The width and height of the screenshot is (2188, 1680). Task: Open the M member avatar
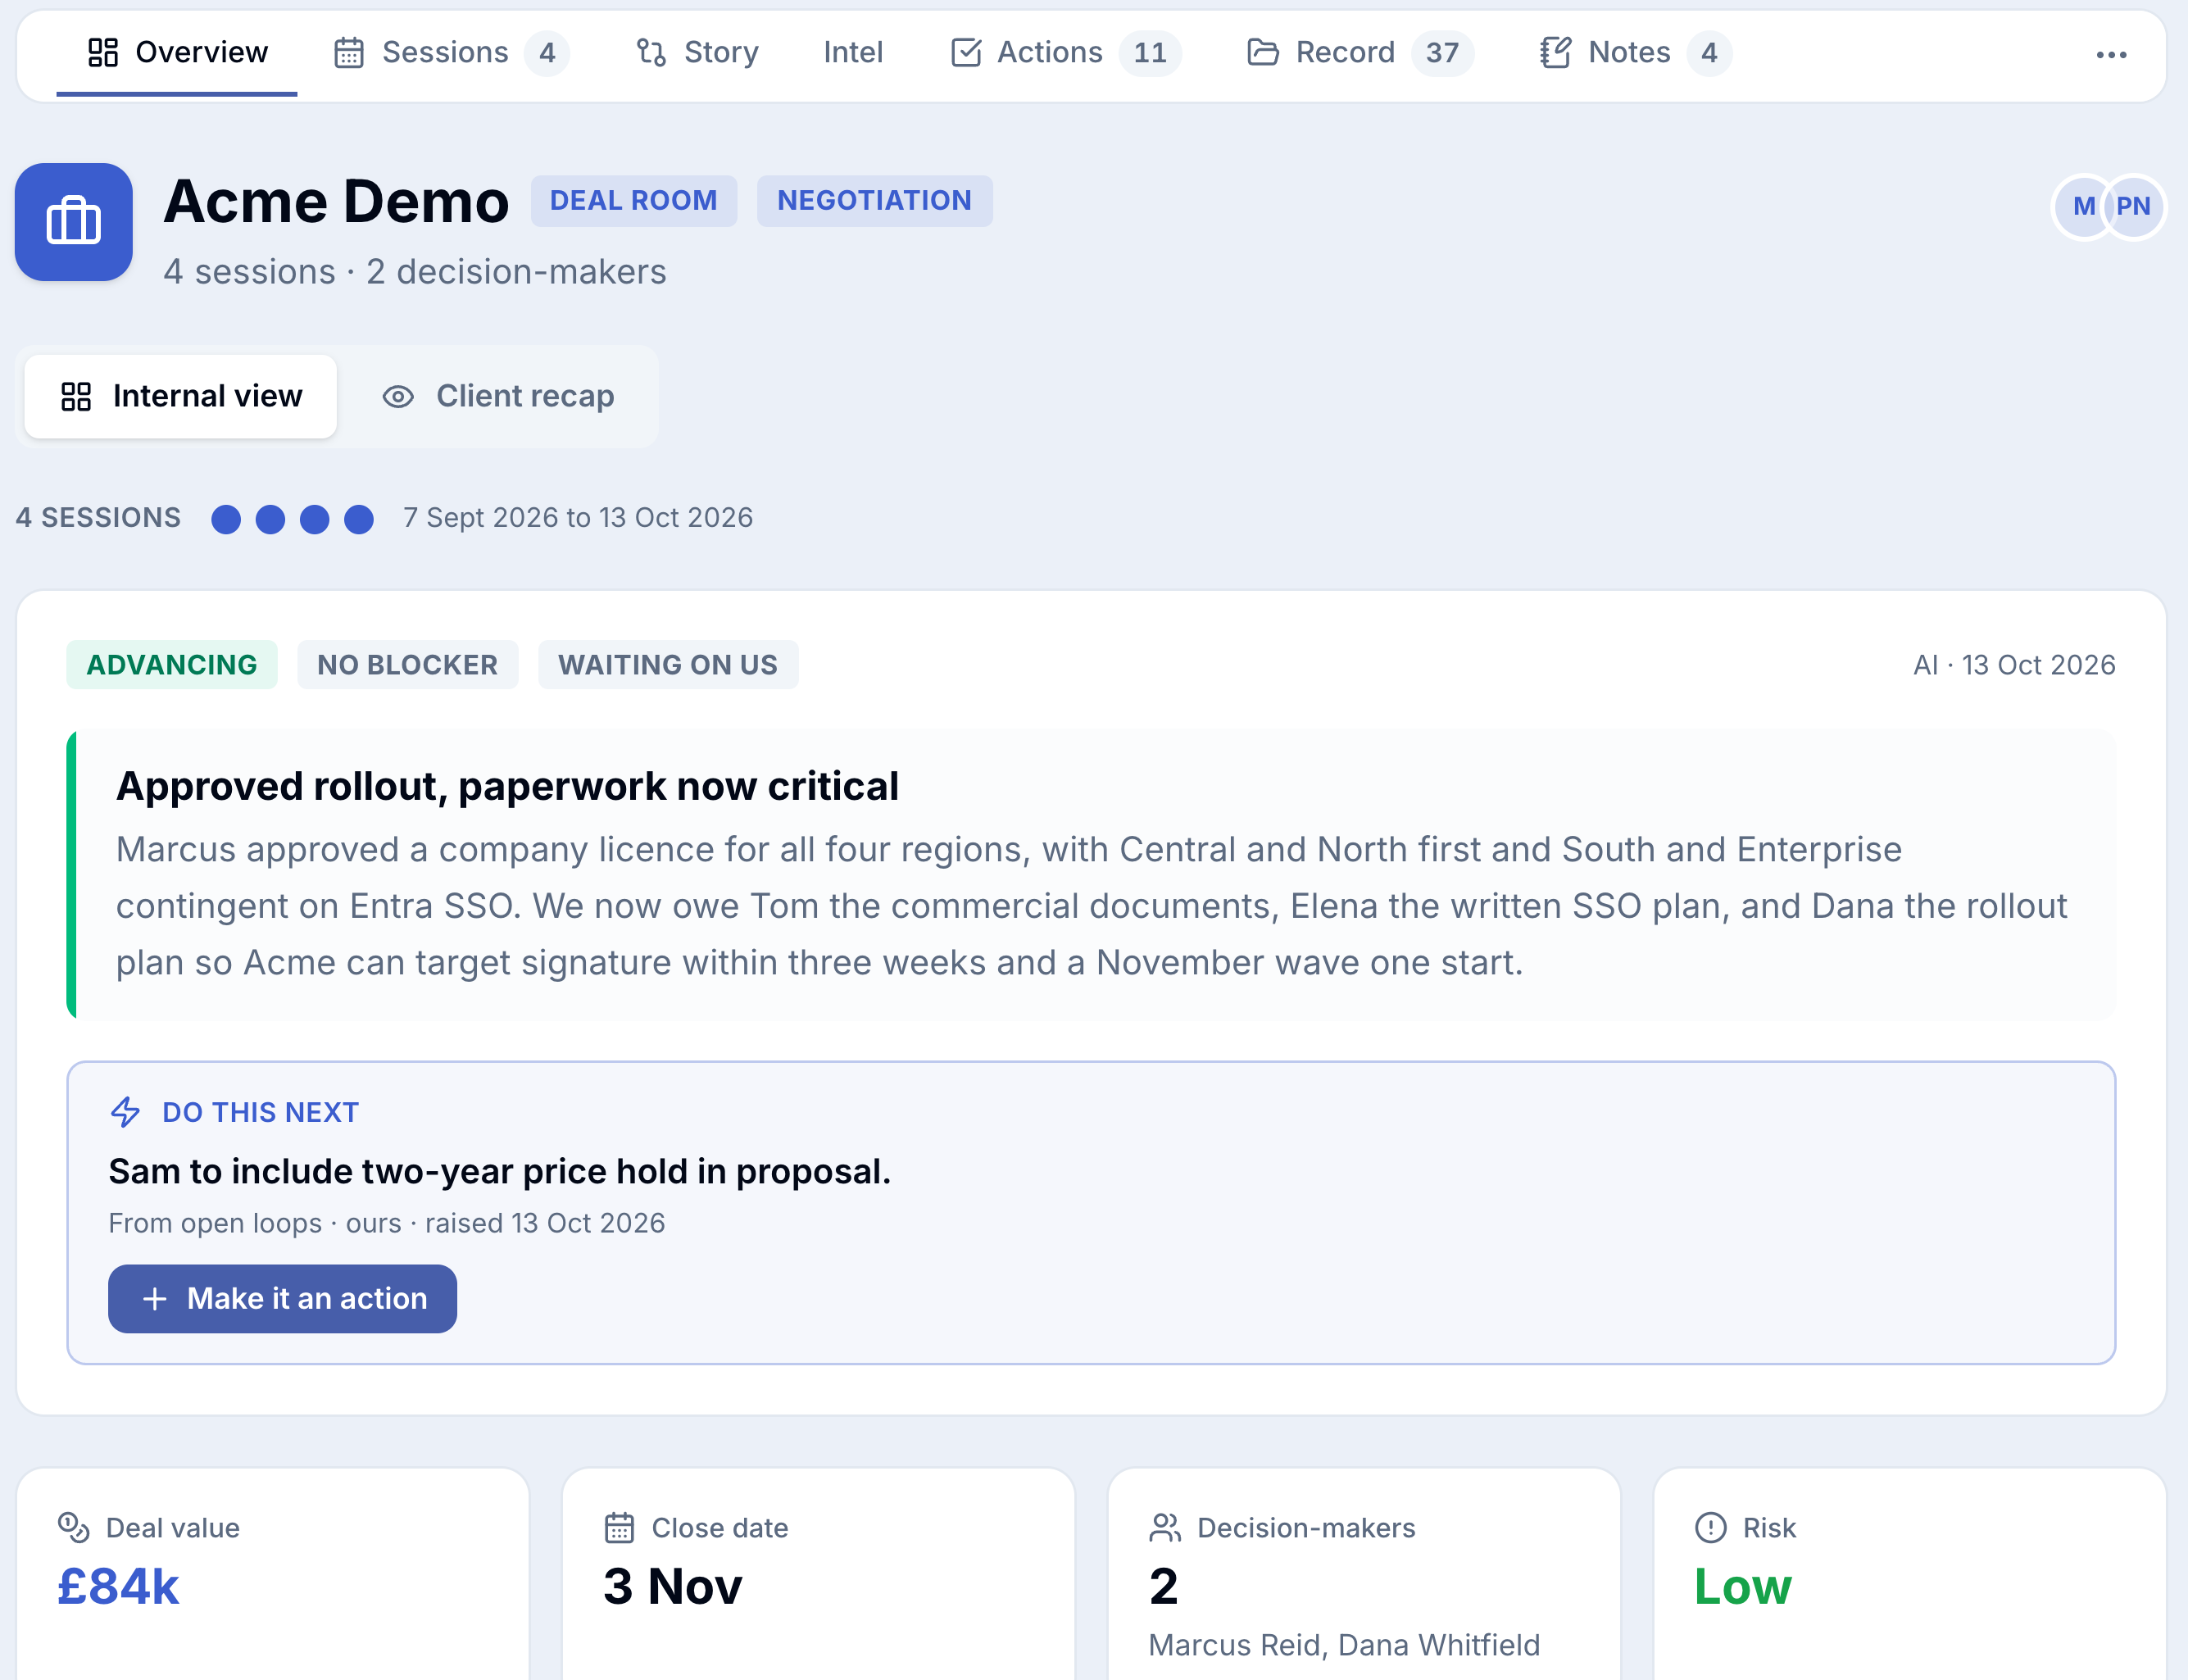(2084, 206)
